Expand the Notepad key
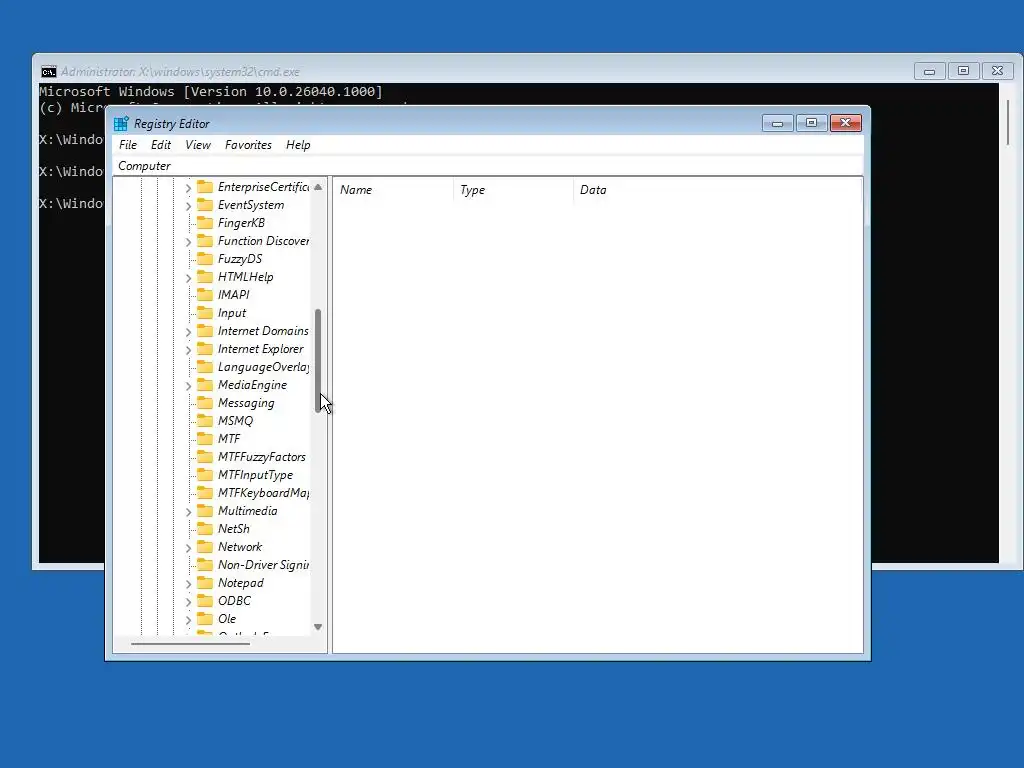The image size is (1024, 768). (188, 584)
